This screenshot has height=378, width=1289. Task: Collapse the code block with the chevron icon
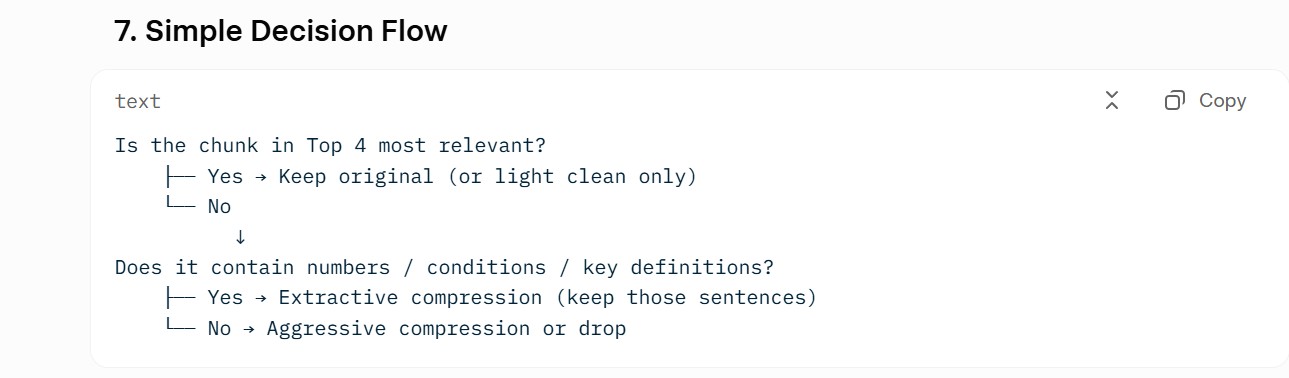[x=1112, y=100]
